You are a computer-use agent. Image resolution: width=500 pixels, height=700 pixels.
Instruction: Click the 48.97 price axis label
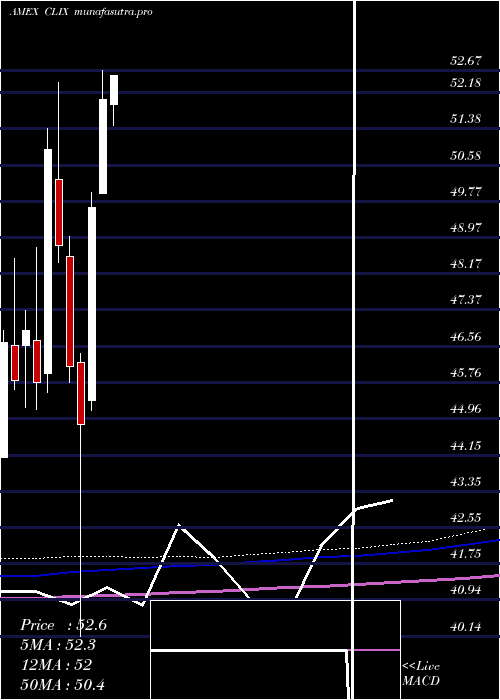[x=465, y=228]
